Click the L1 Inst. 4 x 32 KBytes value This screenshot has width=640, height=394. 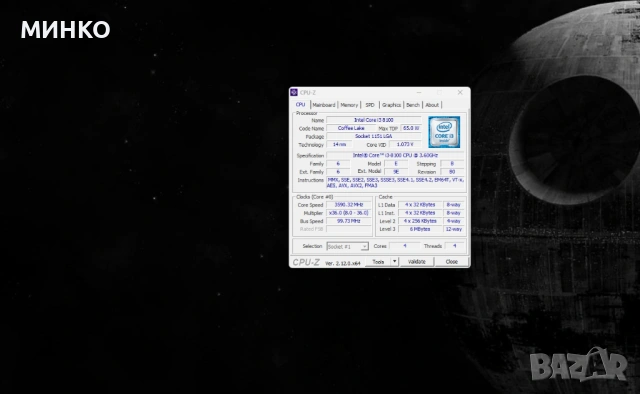[x=420, y=213]
